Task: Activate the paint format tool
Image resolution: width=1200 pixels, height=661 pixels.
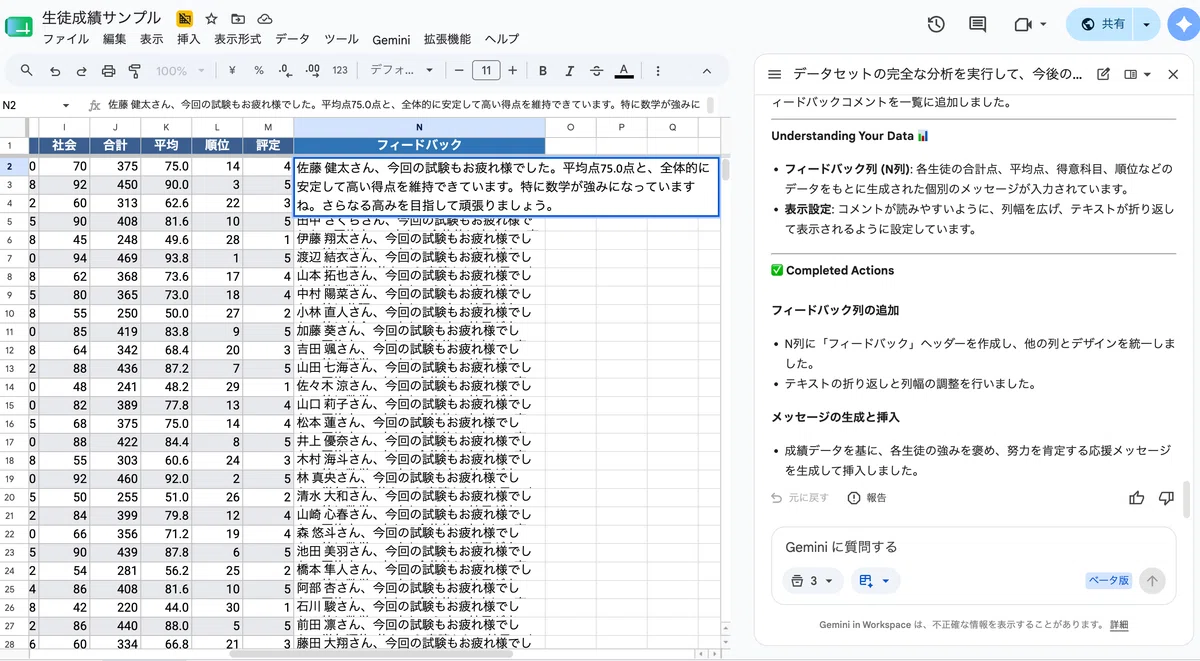Action: pos(135,71)
